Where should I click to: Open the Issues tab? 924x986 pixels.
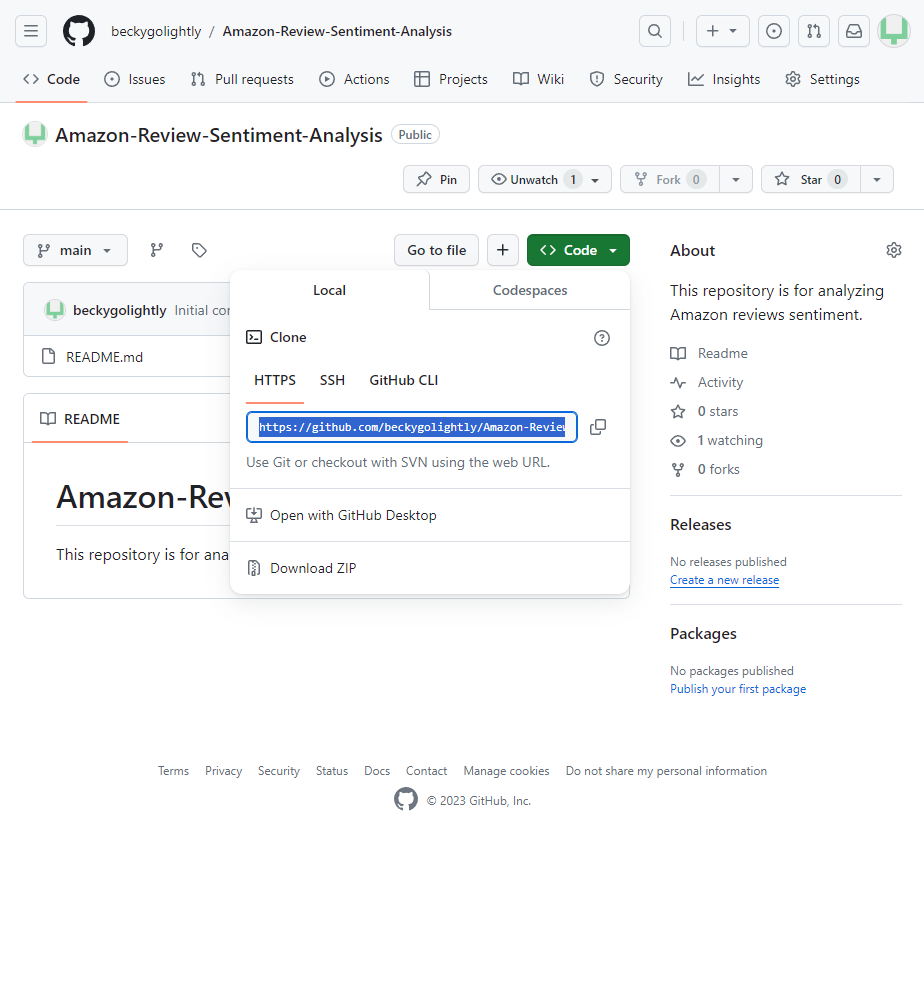pyautogui.click(x=135, y=79)
